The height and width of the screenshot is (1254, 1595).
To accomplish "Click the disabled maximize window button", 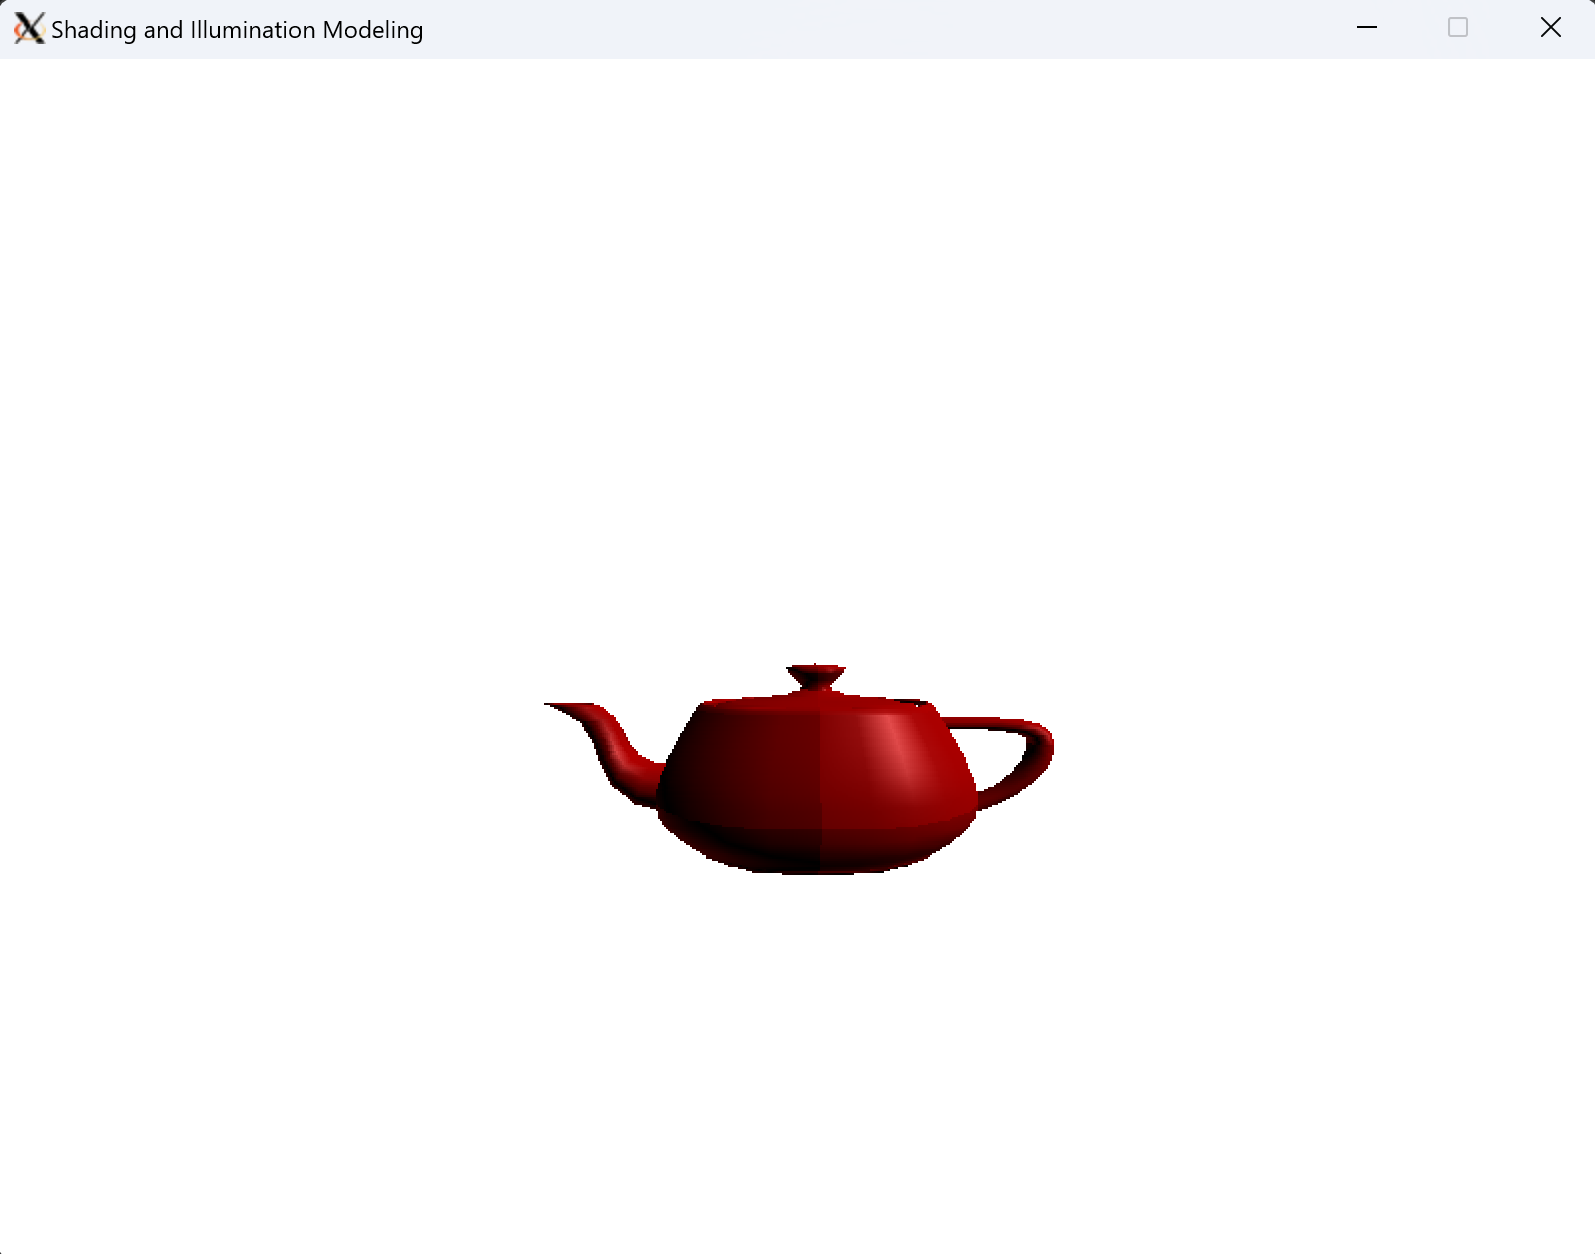I will click(1458, 28).
